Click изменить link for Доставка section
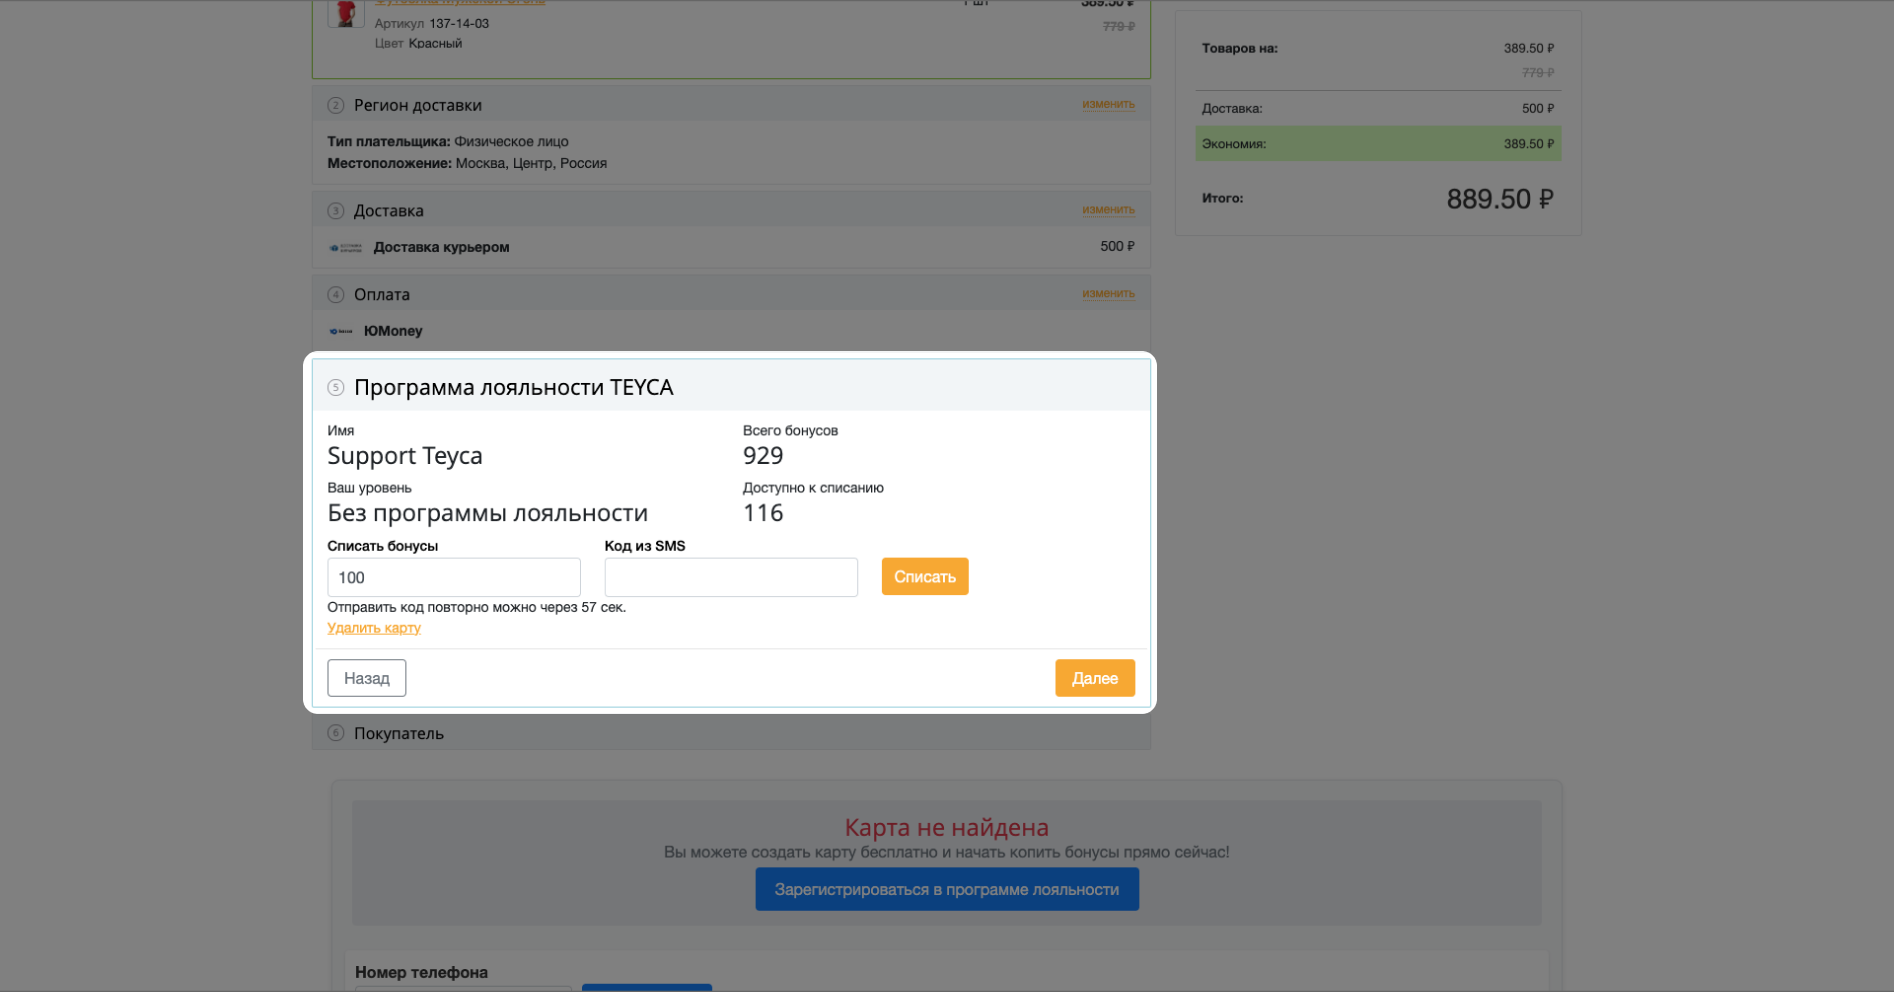 coord(1108,210)
